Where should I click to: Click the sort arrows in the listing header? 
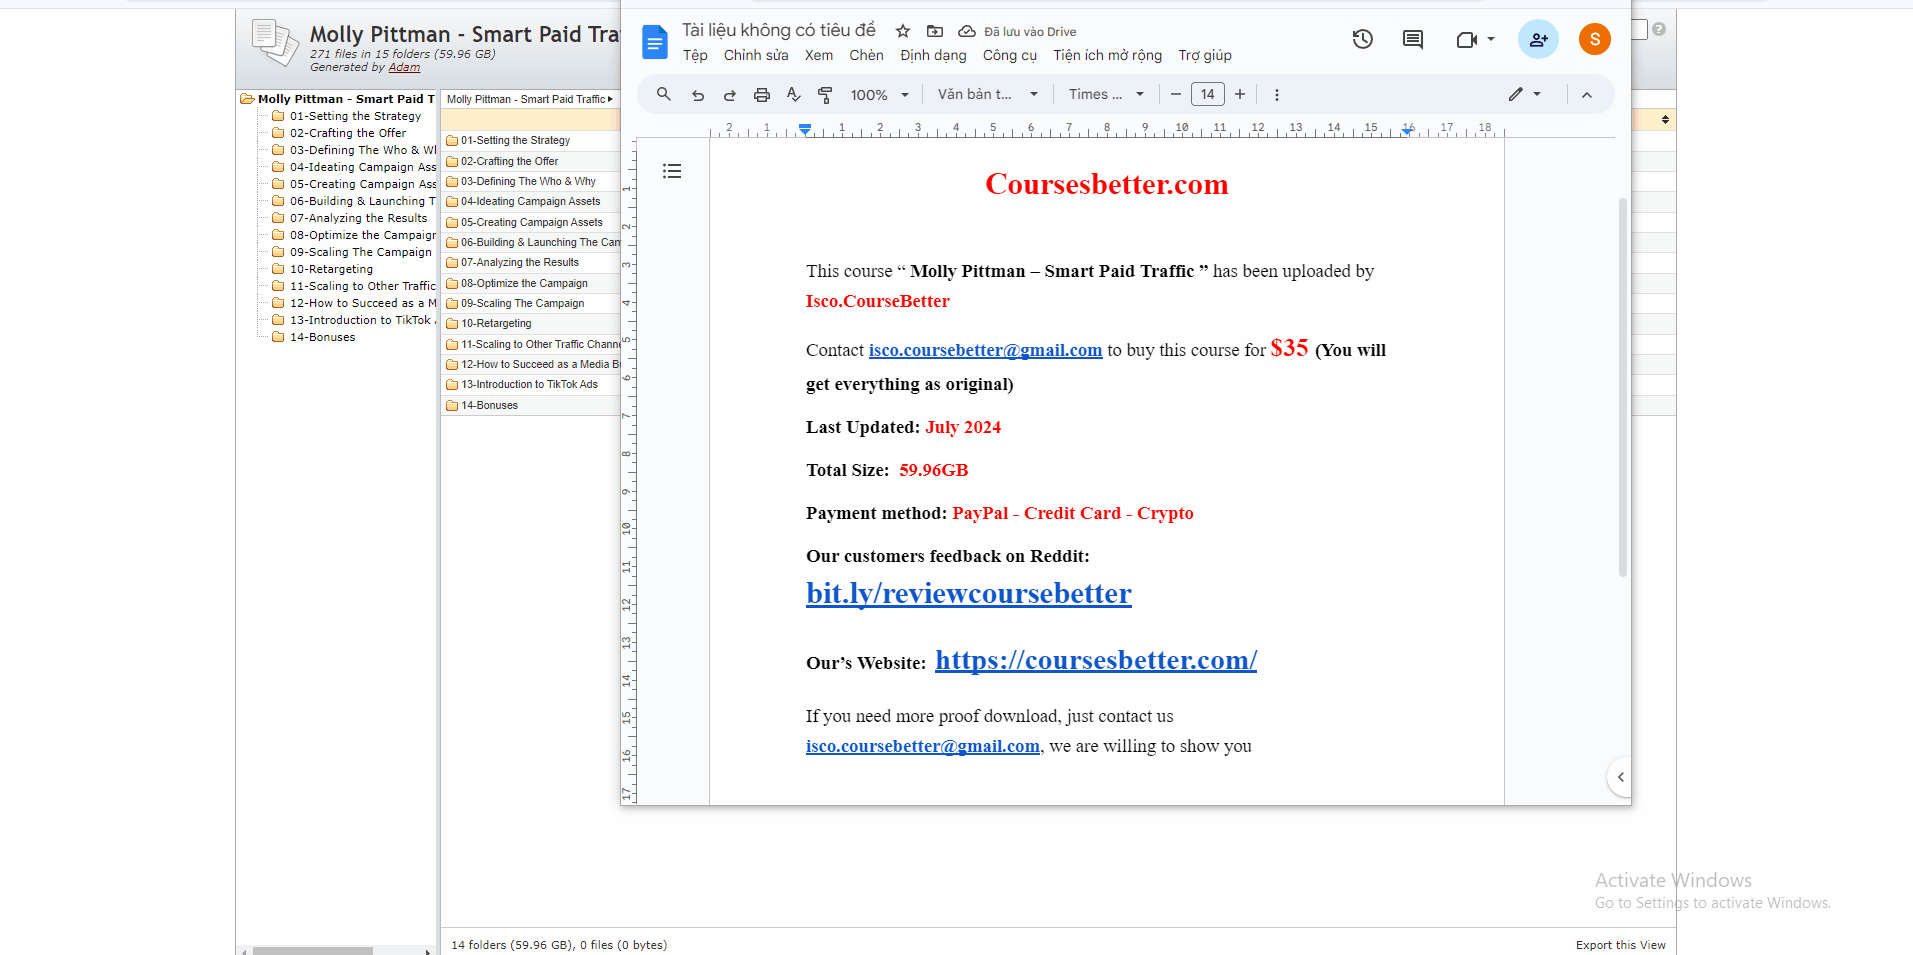pyautogui.click(x=1665, y=119)
